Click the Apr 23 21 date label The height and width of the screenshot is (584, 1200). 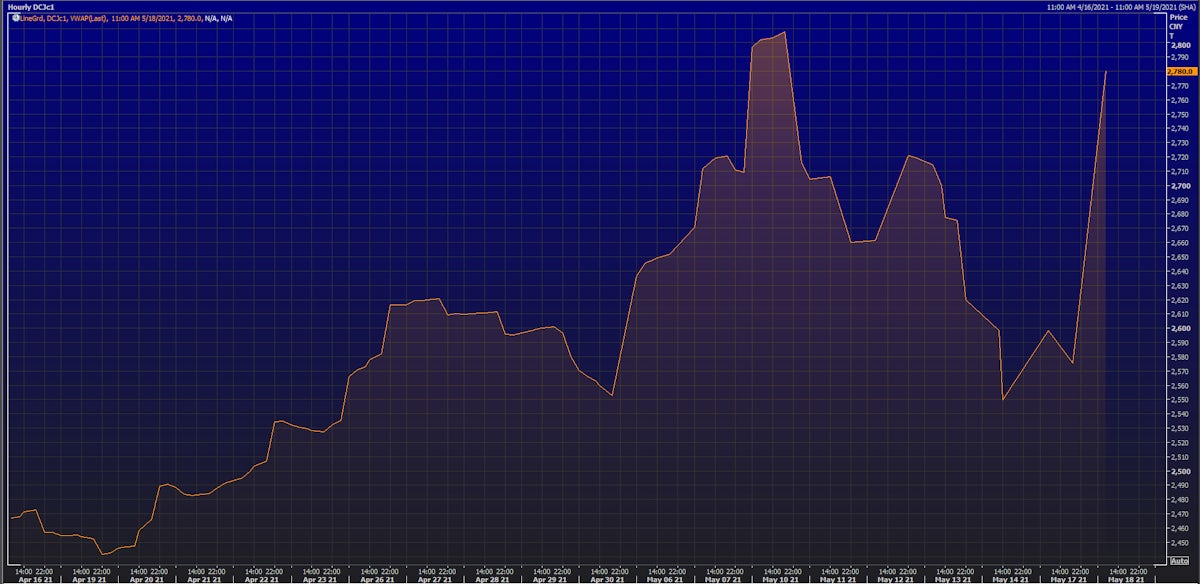click(320, 579)
